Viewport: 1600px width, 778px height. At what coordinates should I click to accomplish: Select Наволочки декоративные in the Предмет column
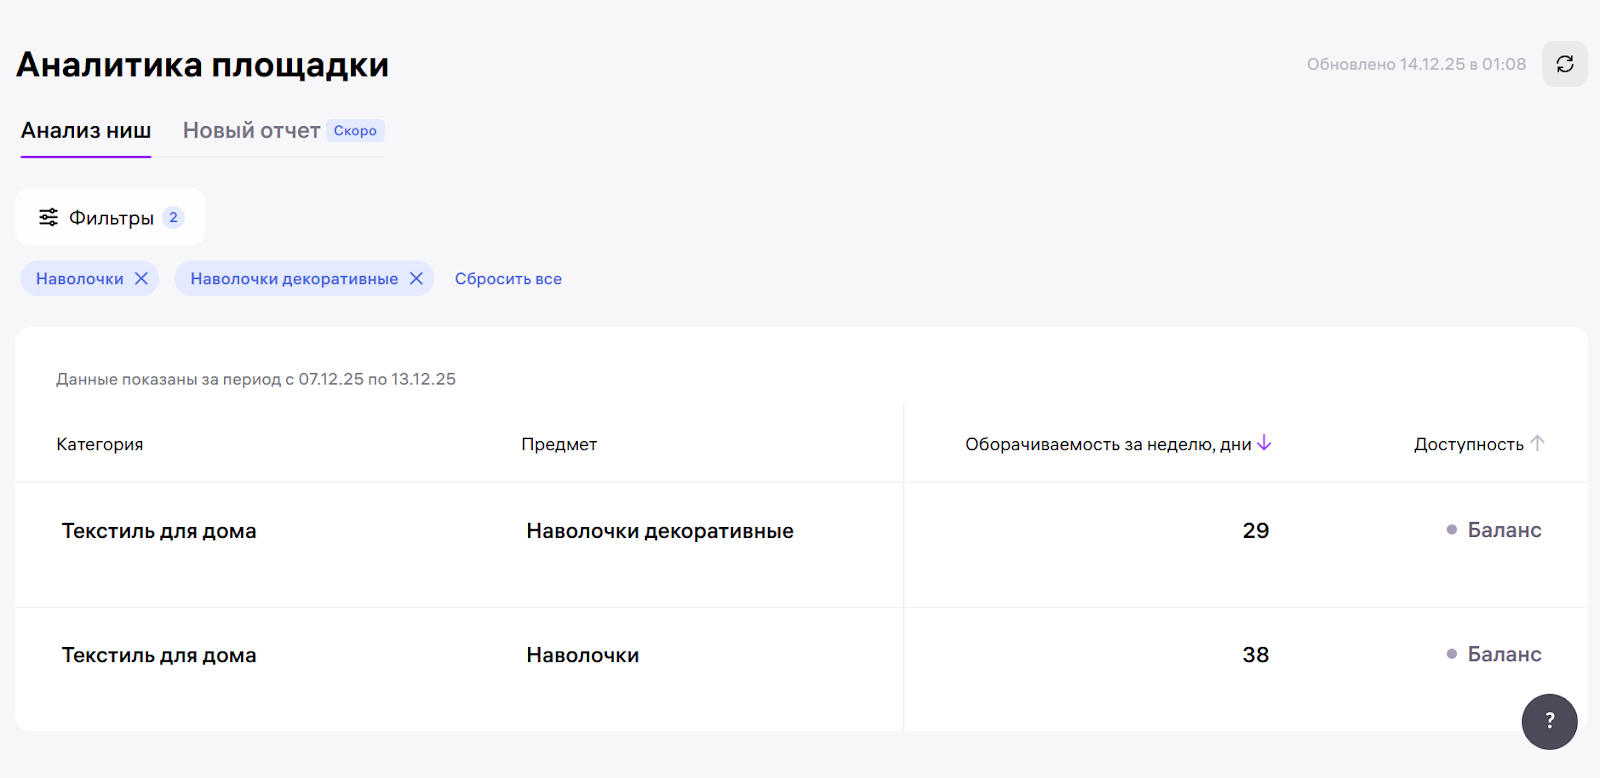[x=660, y=531]
